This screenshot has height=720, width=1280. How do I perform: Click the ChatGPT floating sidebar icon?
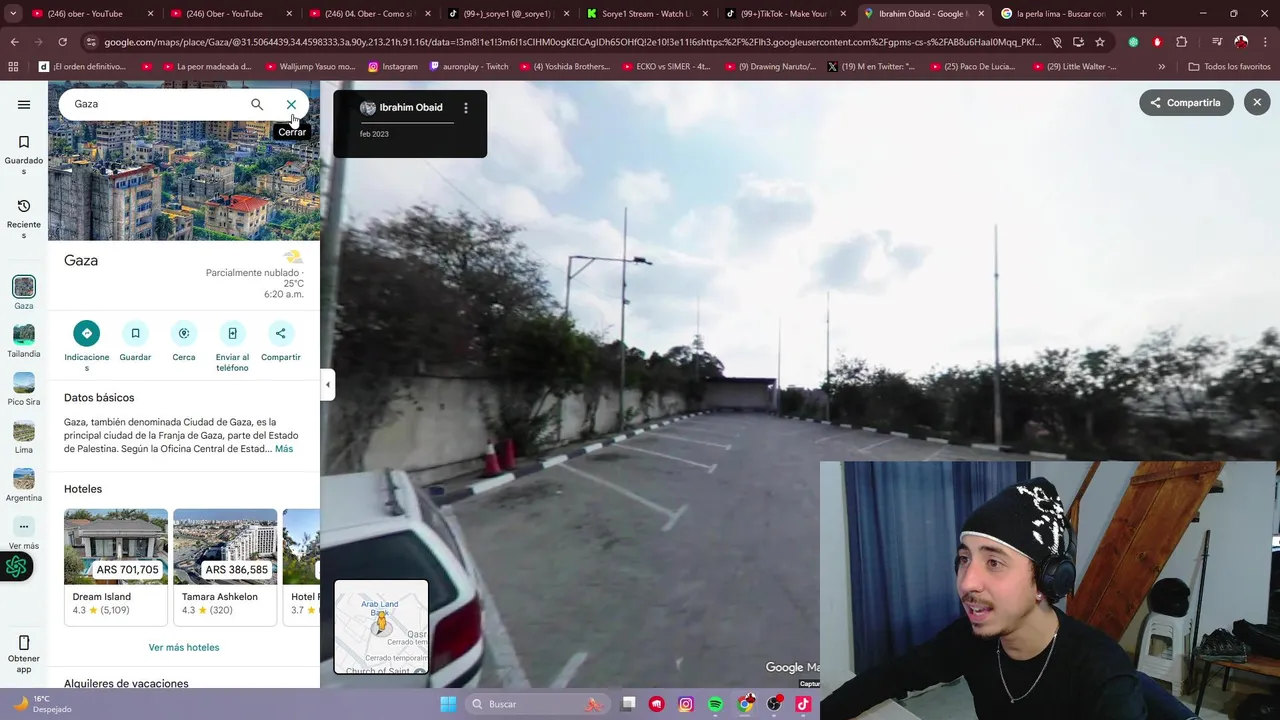16,567
